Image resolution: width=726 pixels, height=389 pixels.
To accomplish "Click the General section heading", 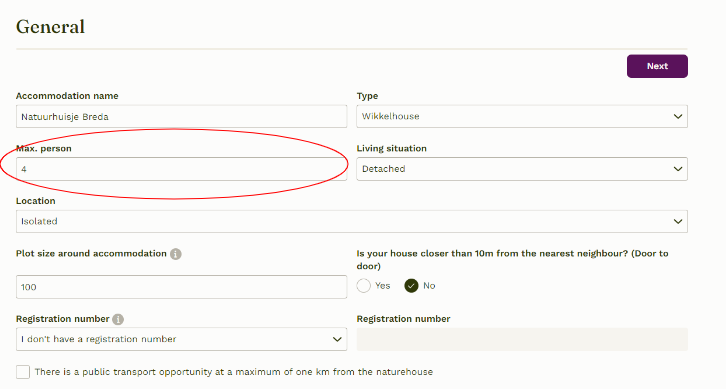I will pyautogui.click(x=50, y=27).
